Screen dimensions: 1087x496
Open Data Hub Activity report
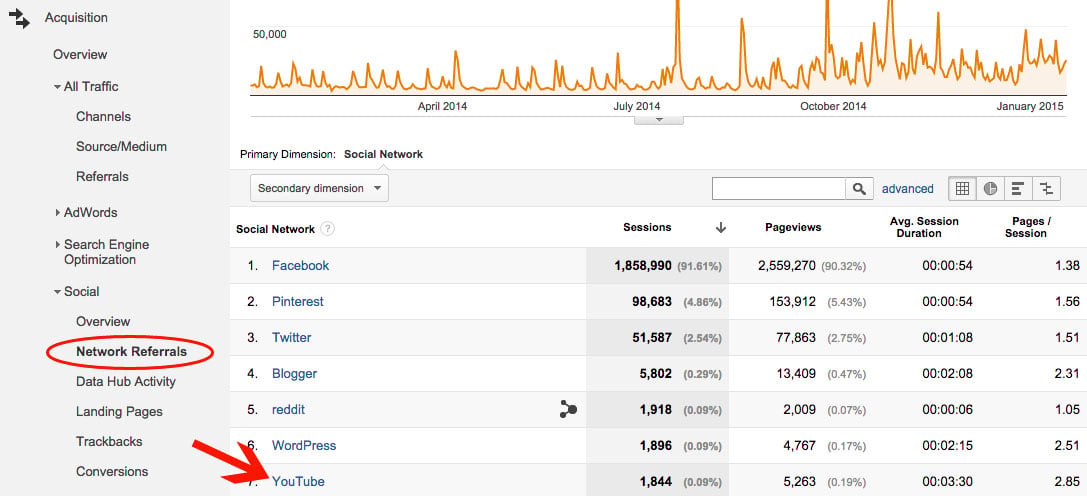[125, 382]
